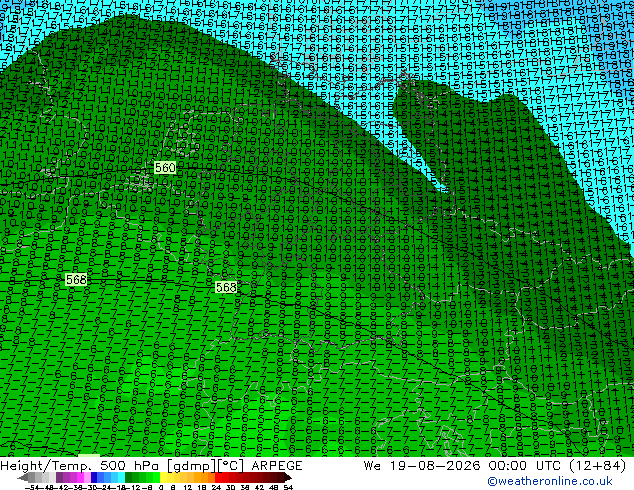
Task: Click the 568 contour label near map center
Action: (x=226, y=287)
